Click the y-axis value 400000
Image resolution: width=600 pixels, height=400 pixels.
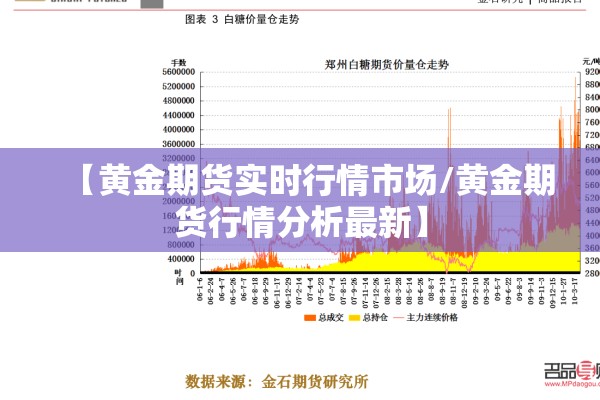click(181, 259)
